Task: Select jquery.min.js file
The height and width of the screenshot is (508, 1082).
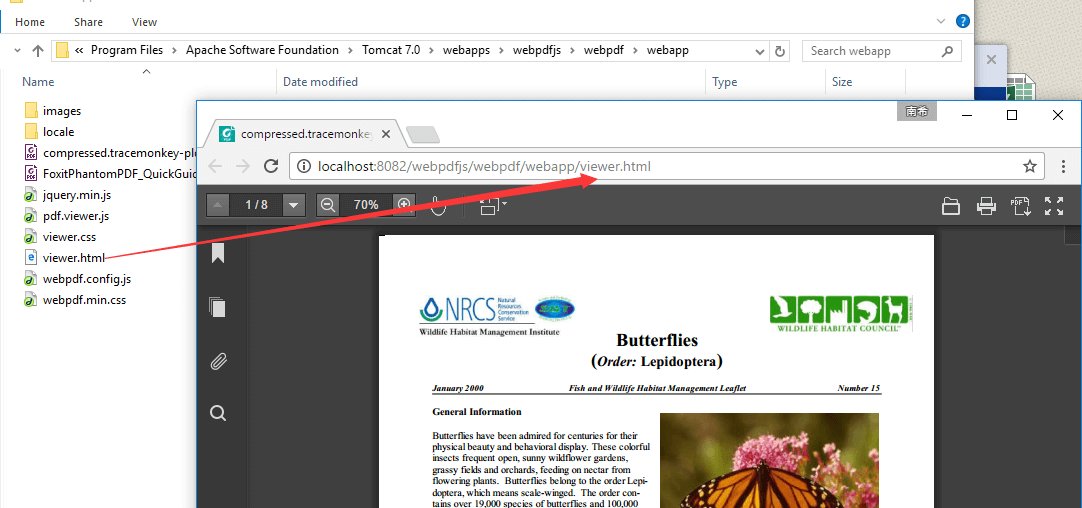Action: click(x=67, y=195)
